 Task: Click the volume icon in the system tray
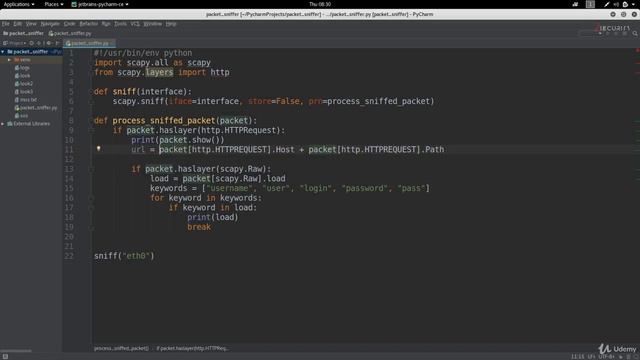616,4
